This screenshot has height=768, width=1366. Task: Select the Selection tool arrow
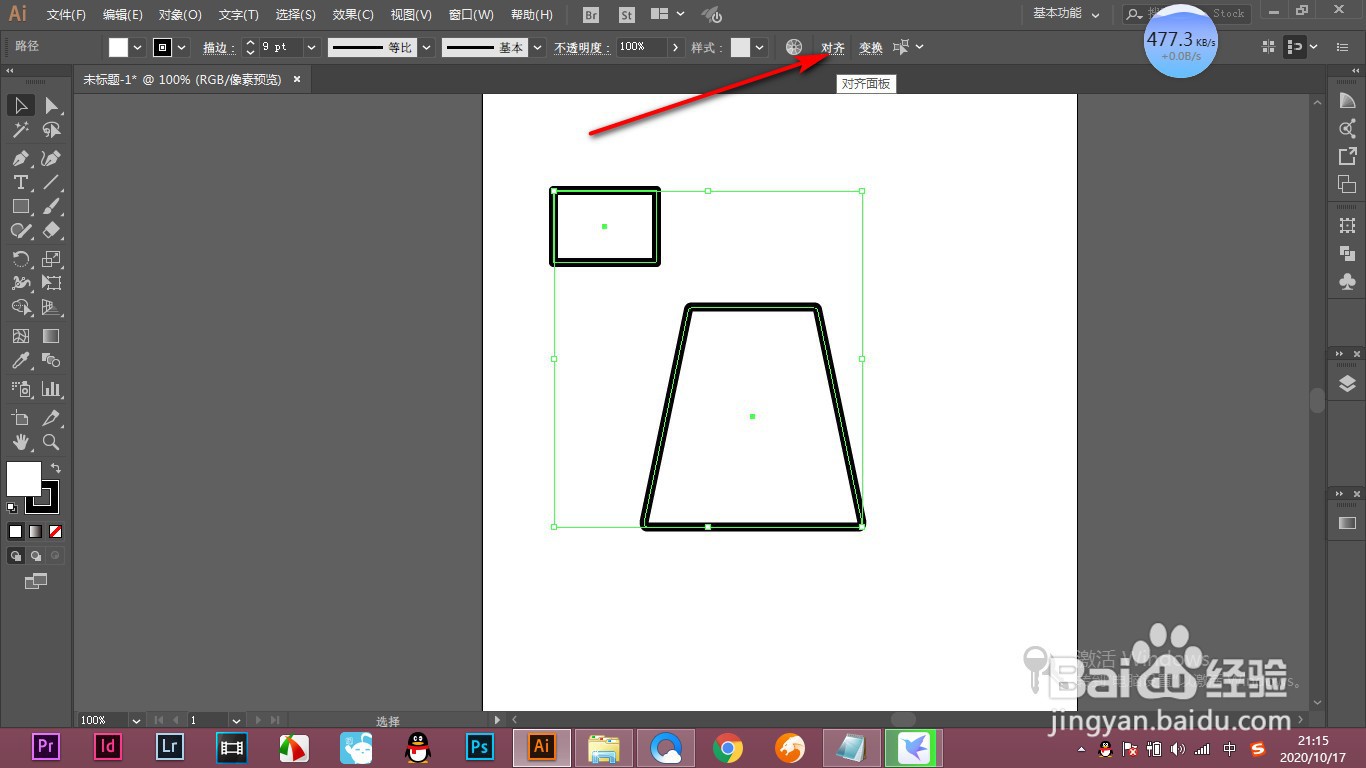click(x=21, y=105)
